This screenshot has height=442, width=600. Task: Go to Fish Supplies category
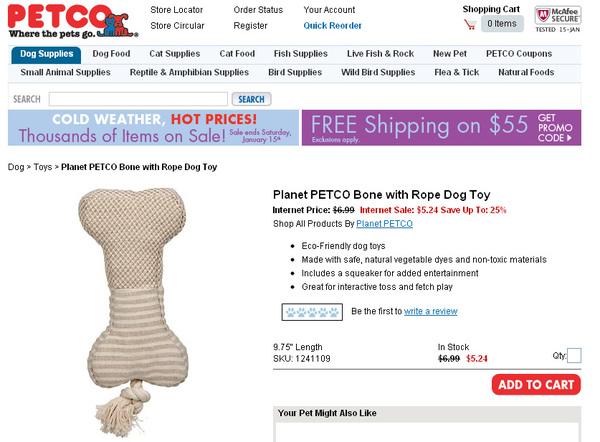[301, 54]
